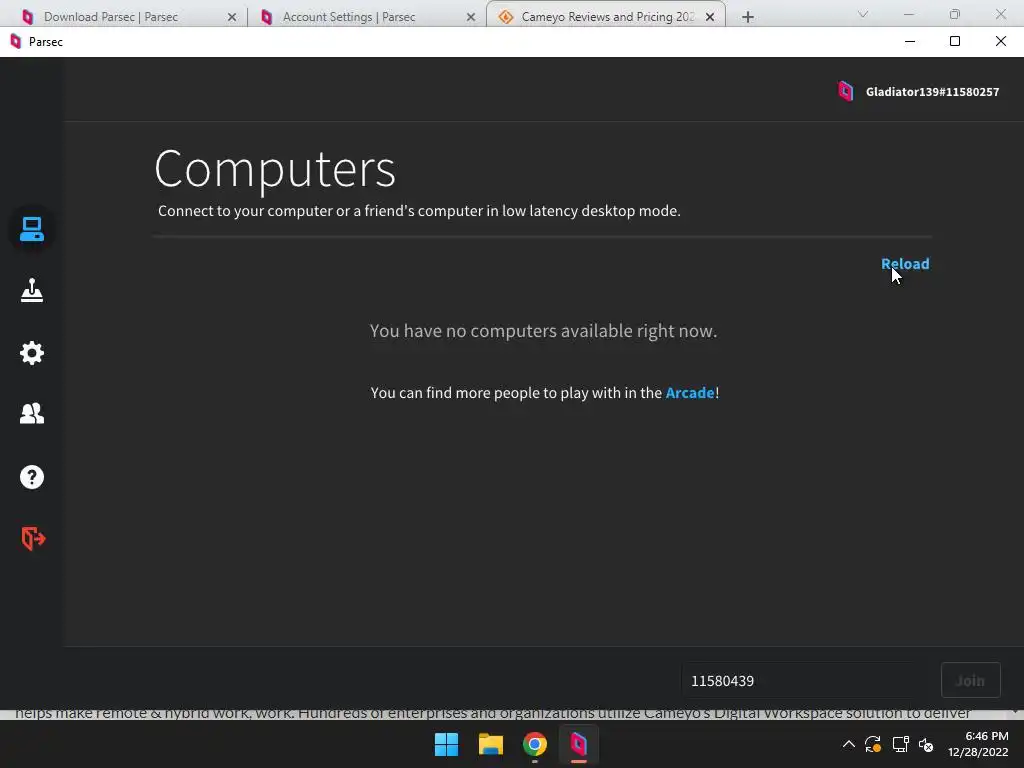This screenshot has width=1024, height=768.
Task: Click the Join button
Action: pos(970,680)
